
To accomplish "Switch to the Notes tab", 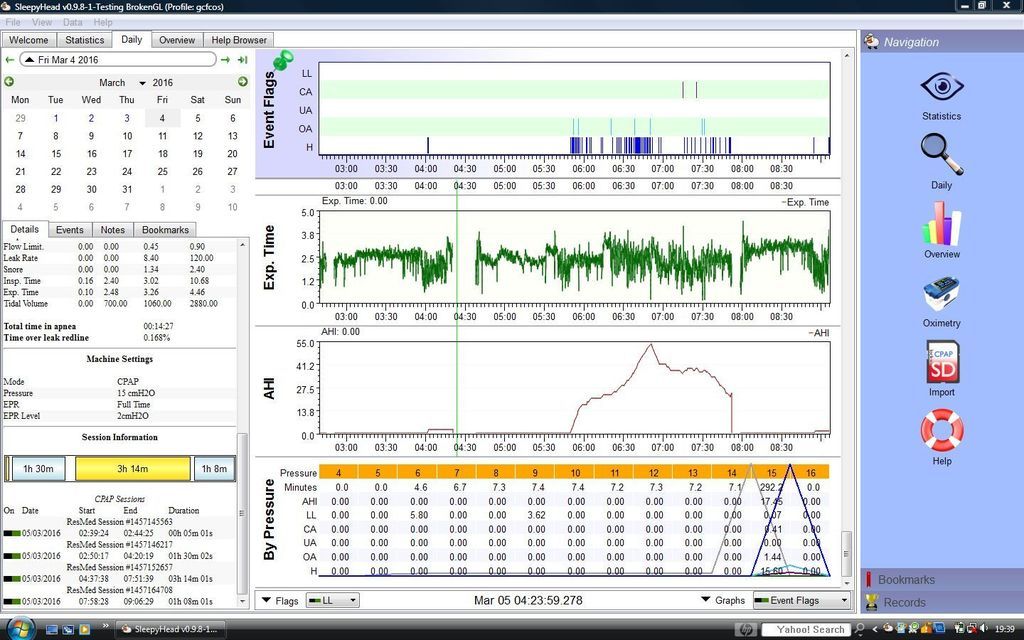I will pos(112,230).
